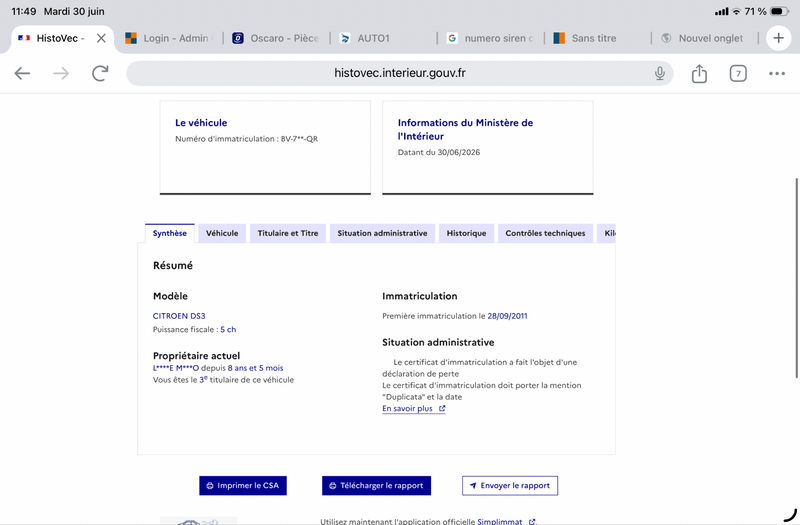Tap the microphone icon in address bar

[660, 73]
